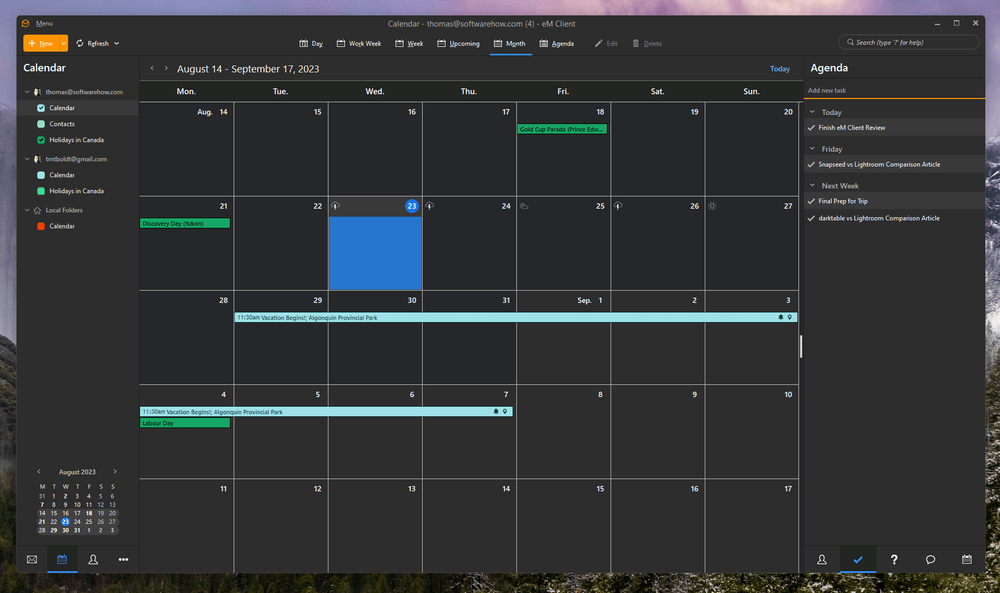1000x593 pixels.
Task: Open the New button dropdown arrow
Action: click(64, 43)
